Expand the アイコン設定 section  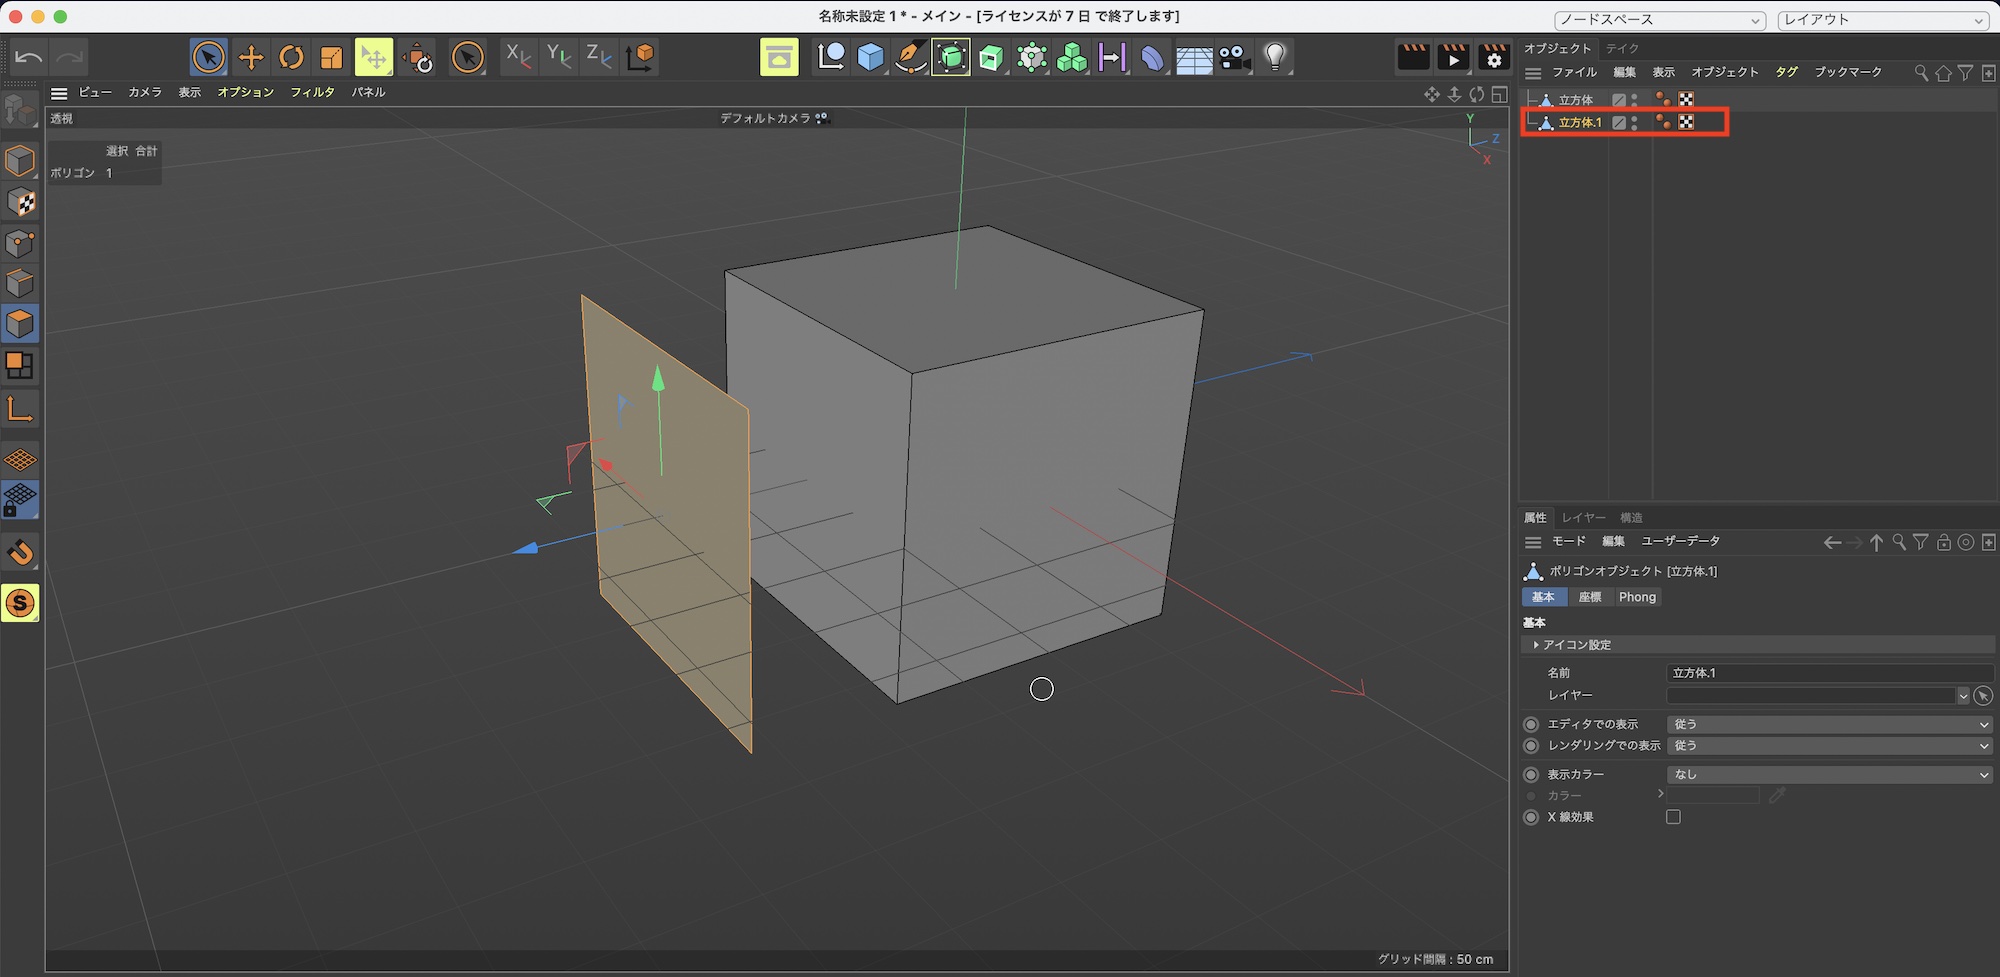tap(1576, 645)
